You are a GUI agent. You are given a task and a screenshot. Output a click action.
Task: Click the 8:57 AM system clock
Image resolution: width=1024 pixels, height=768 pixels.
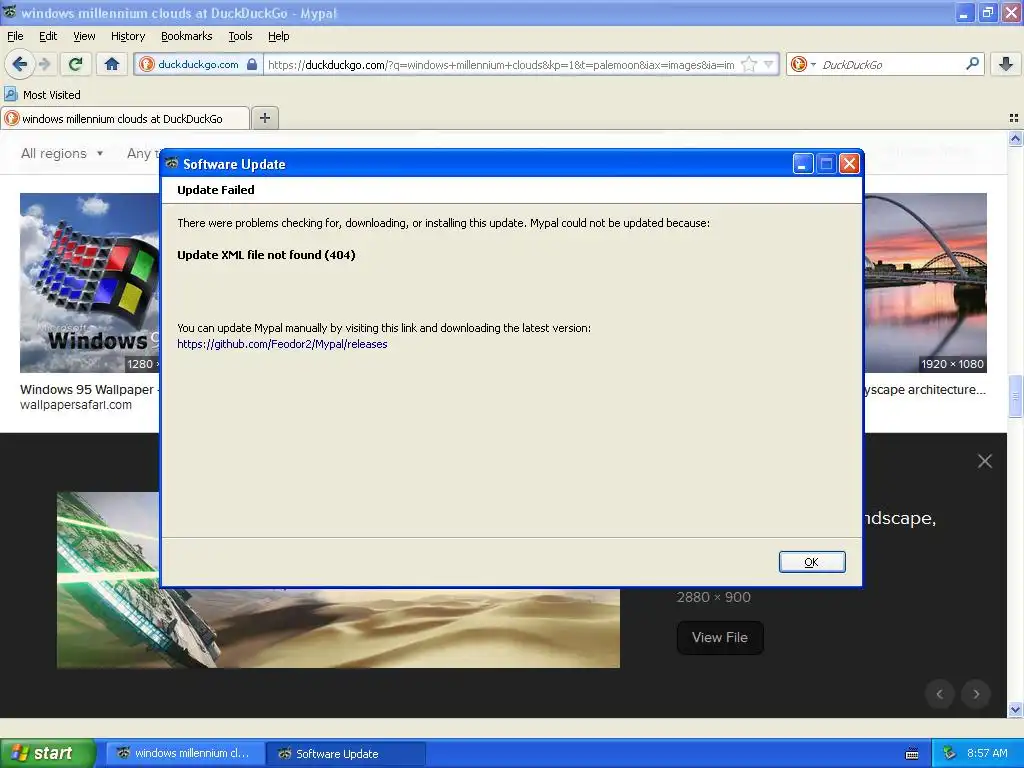987,753
